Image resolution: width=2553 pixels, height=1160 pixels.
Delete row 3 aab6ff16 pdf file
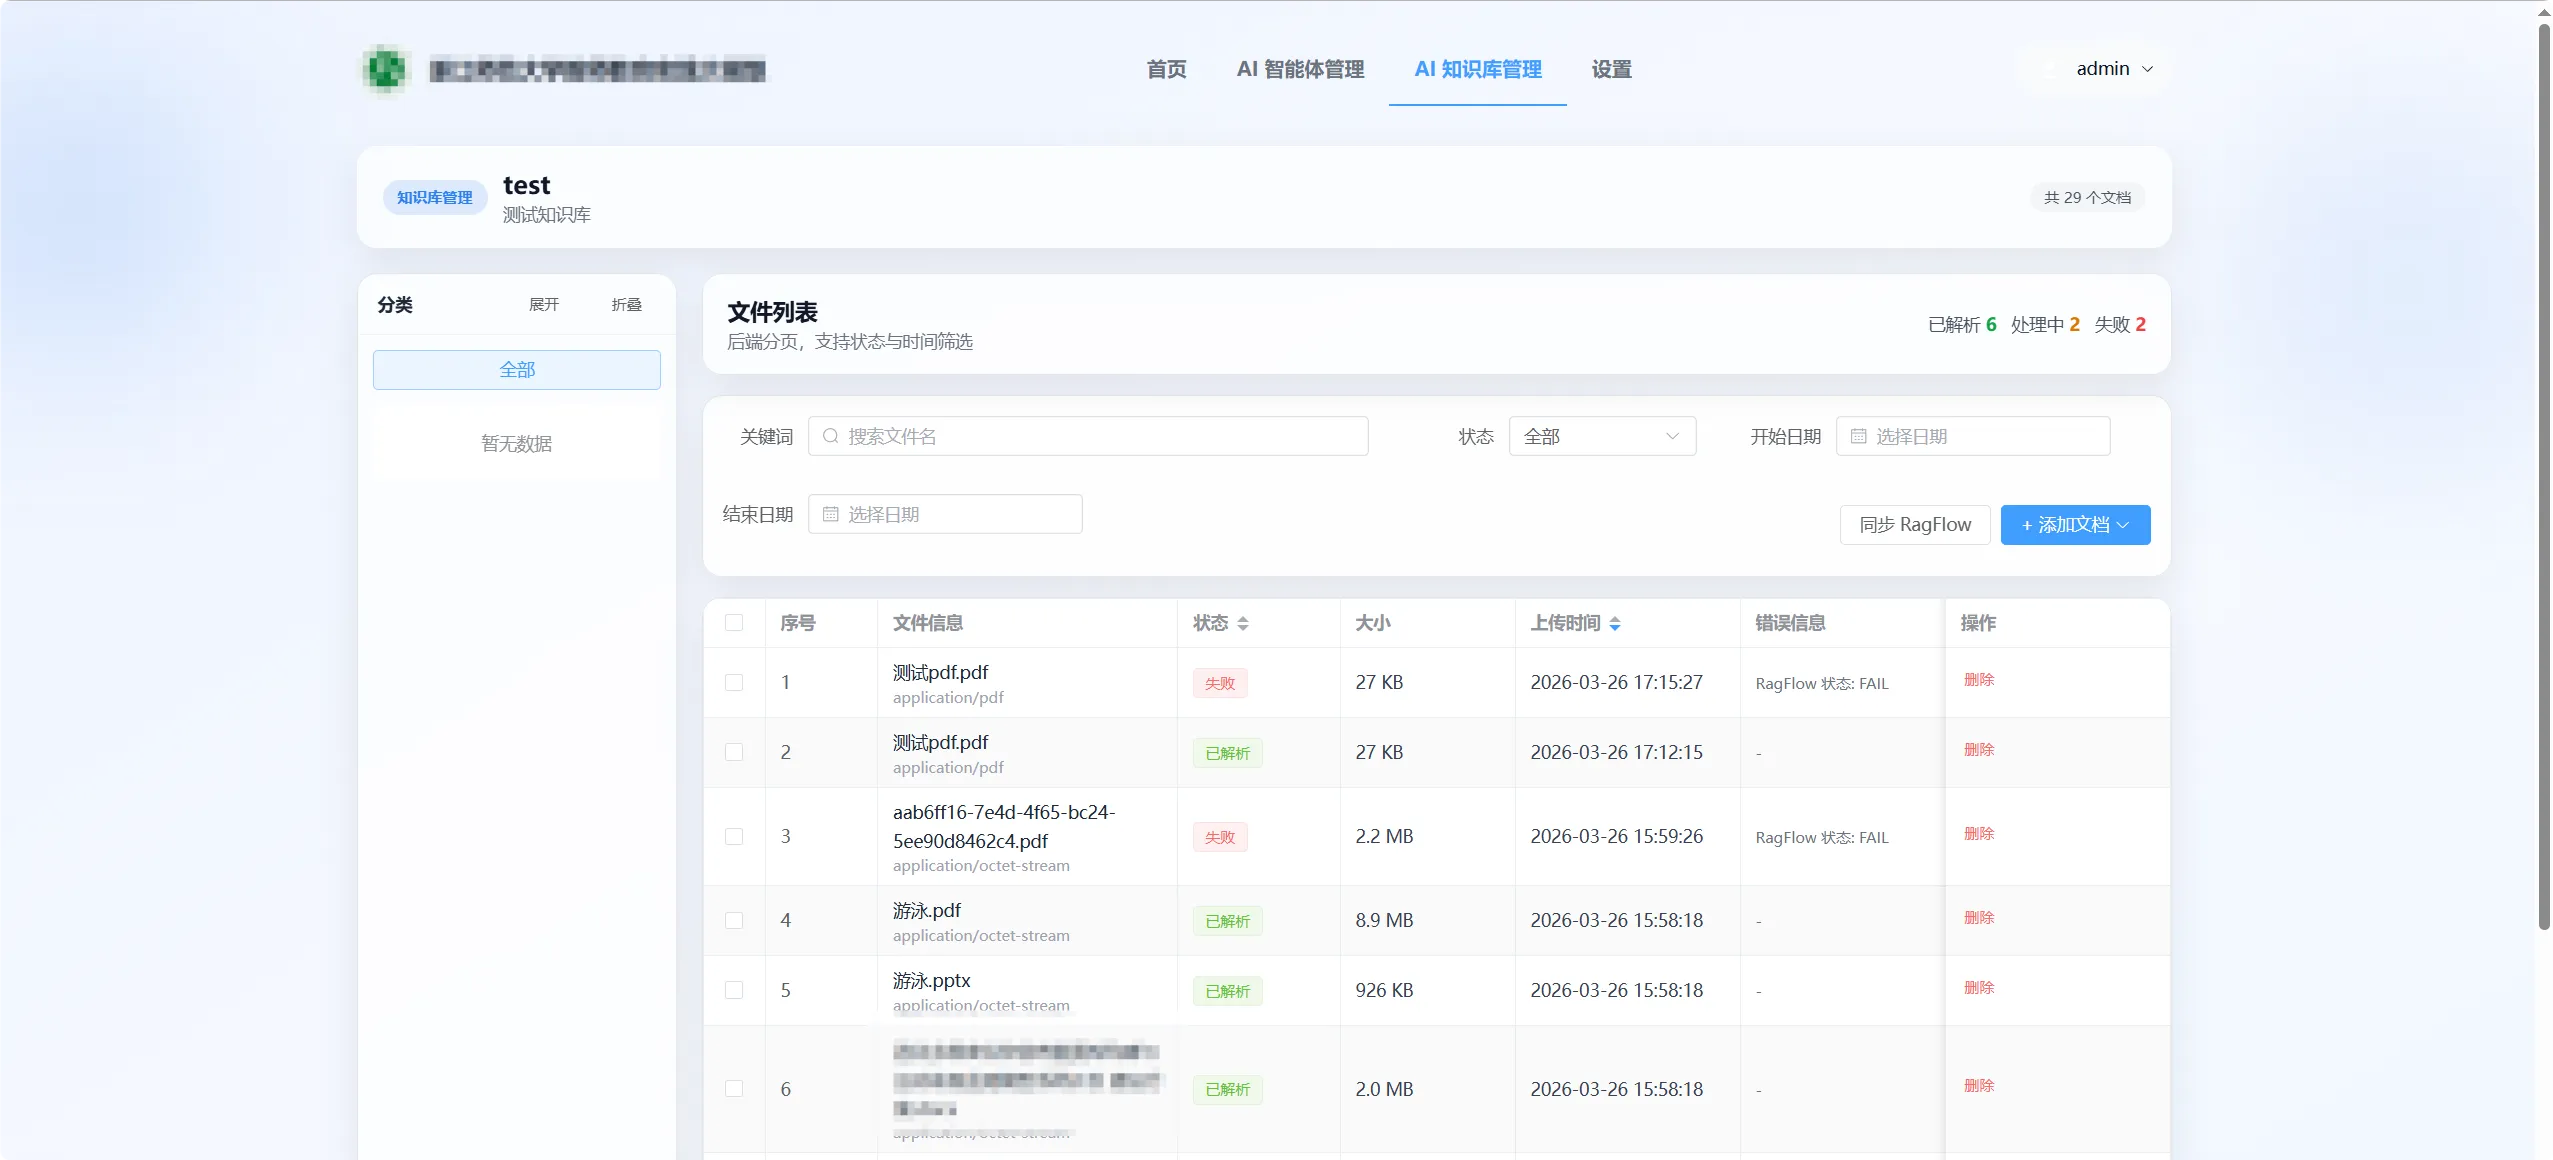[x=1979, y=834]
